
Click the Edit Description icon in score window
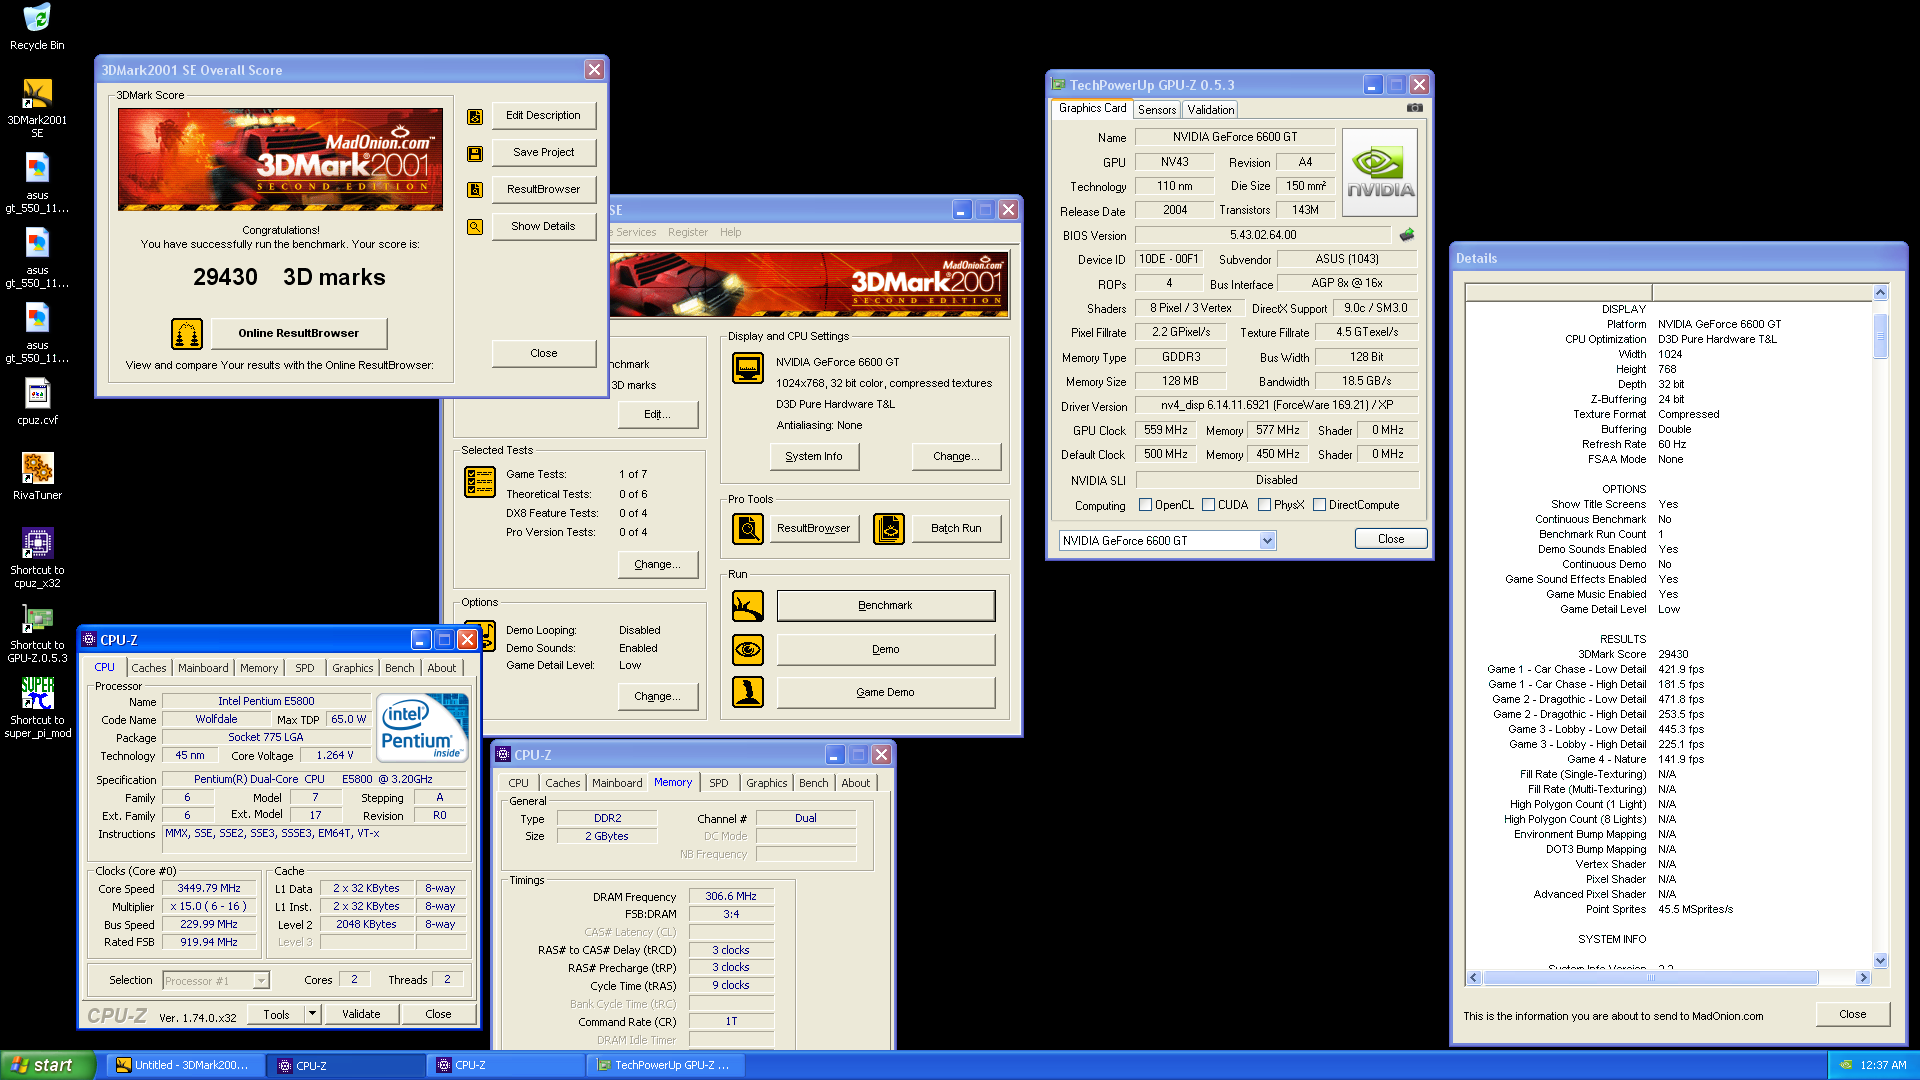(475, 116)
